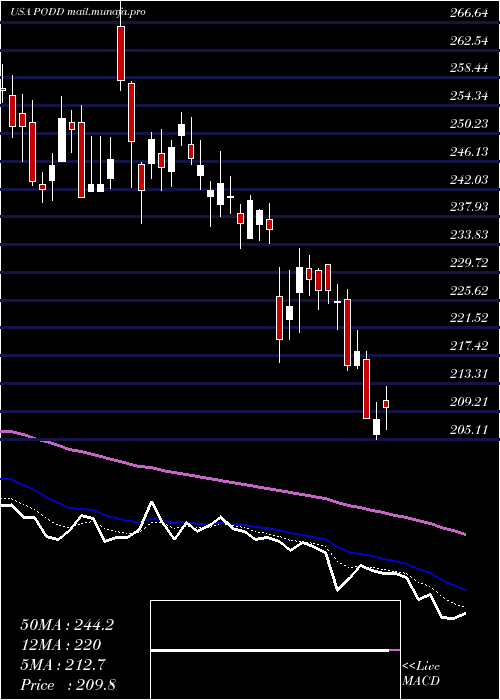Click the 213.31 price axis label
This screenshot has width=500, height=700.
(x=468, y=374)
